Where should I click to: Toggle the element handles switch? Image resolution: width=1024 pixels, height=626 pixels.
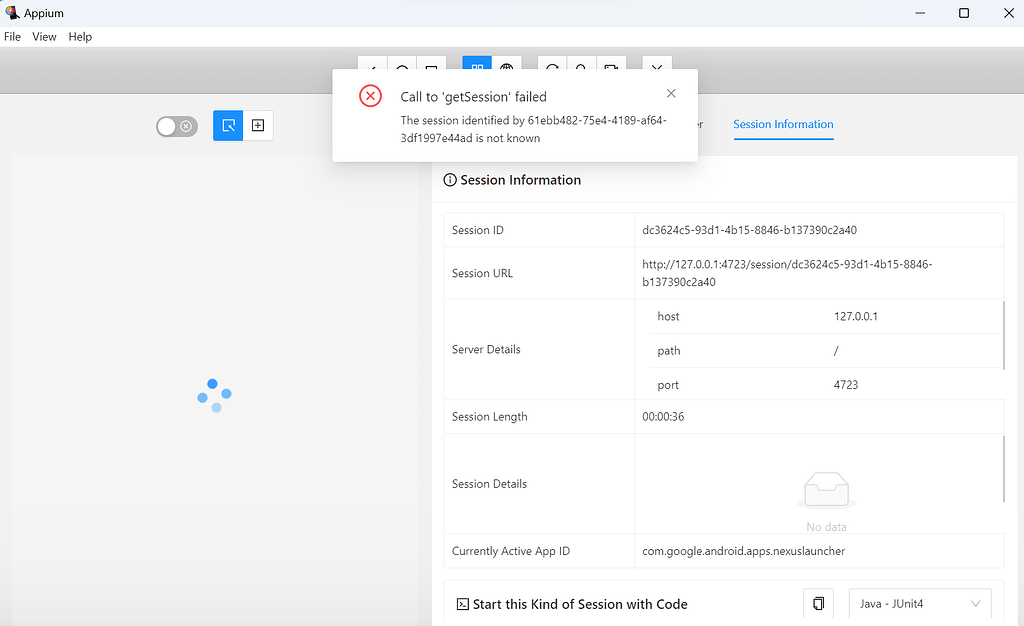[177, 126]
